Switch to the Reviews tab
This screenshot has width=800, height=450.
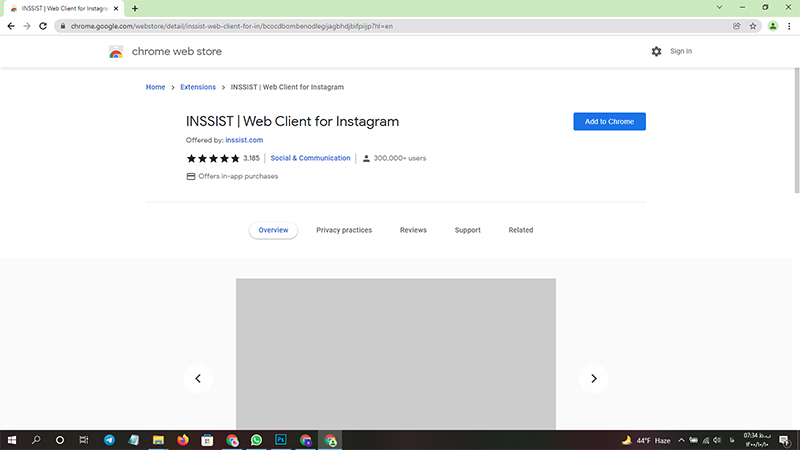pos(413,230)
